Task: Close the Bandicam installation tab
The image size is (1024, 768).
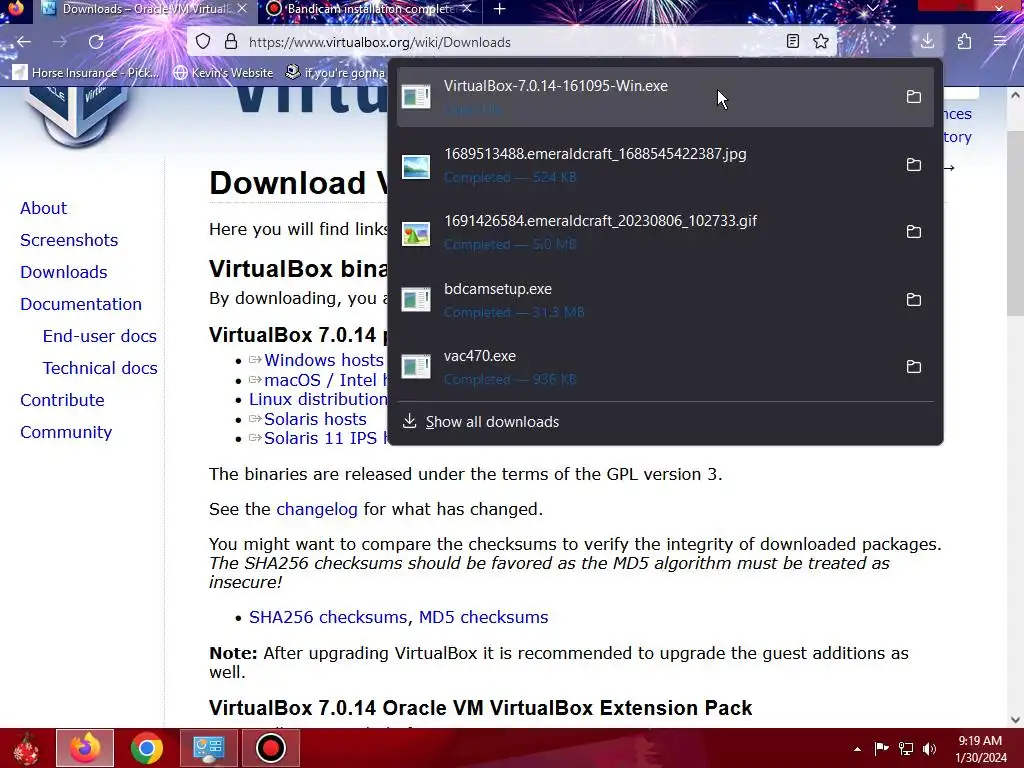Action: coord(467,9)
